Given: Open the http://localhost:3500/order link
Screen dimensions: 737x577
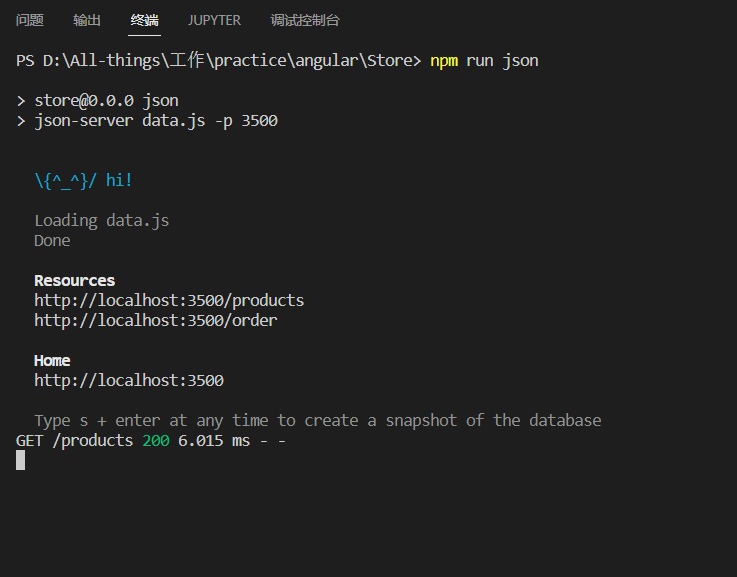Looking at the screenshot, I should pyautogui.click(x=156, y=320).
